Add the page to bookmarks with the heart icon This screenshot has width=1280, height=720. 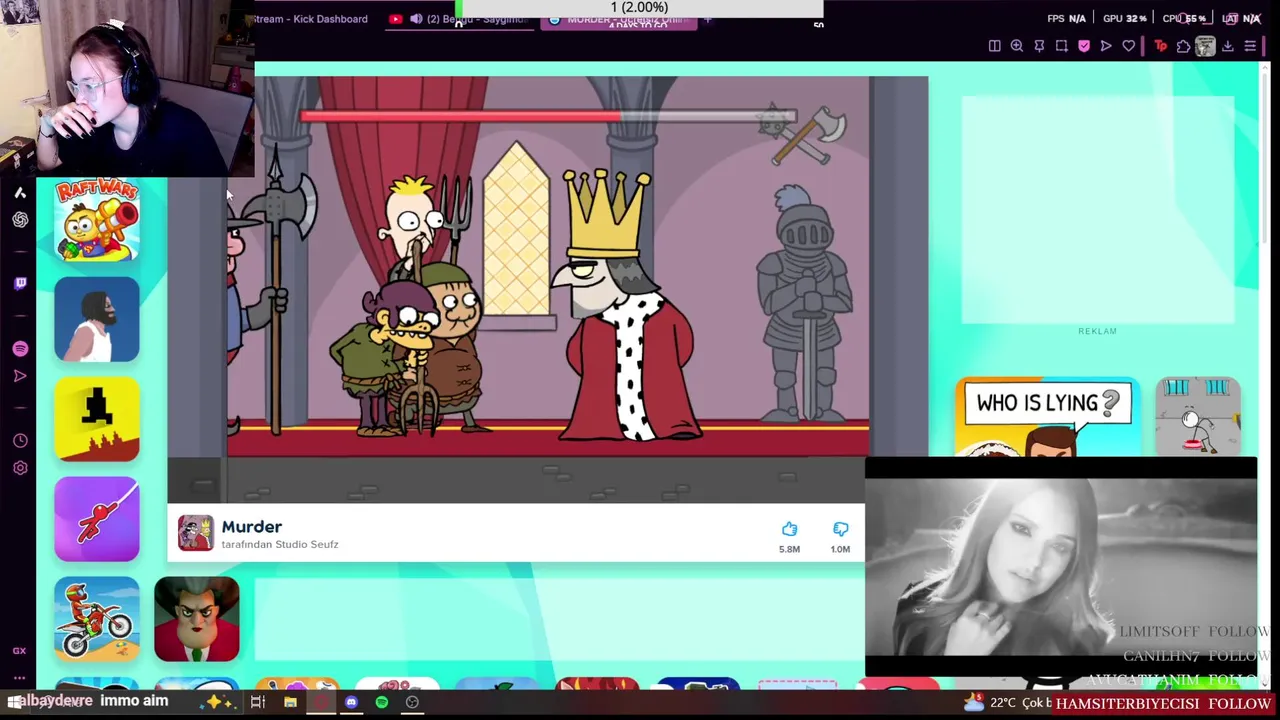(x=1129, y=46)
